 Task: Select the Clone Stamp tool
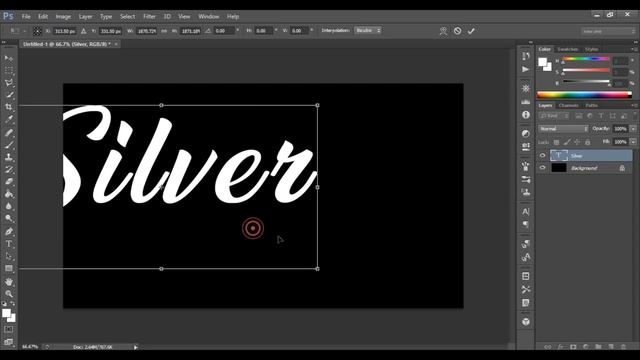coord(9,157)
